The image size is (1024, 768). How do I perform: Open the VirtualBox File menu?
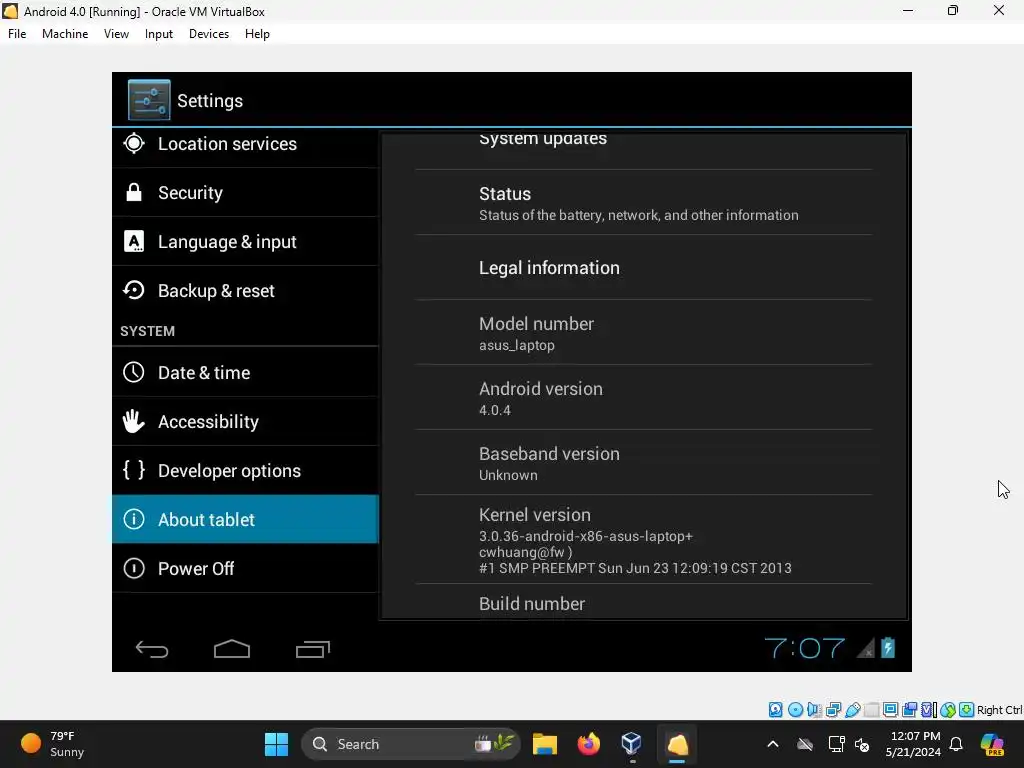click(x=17, y=34)
